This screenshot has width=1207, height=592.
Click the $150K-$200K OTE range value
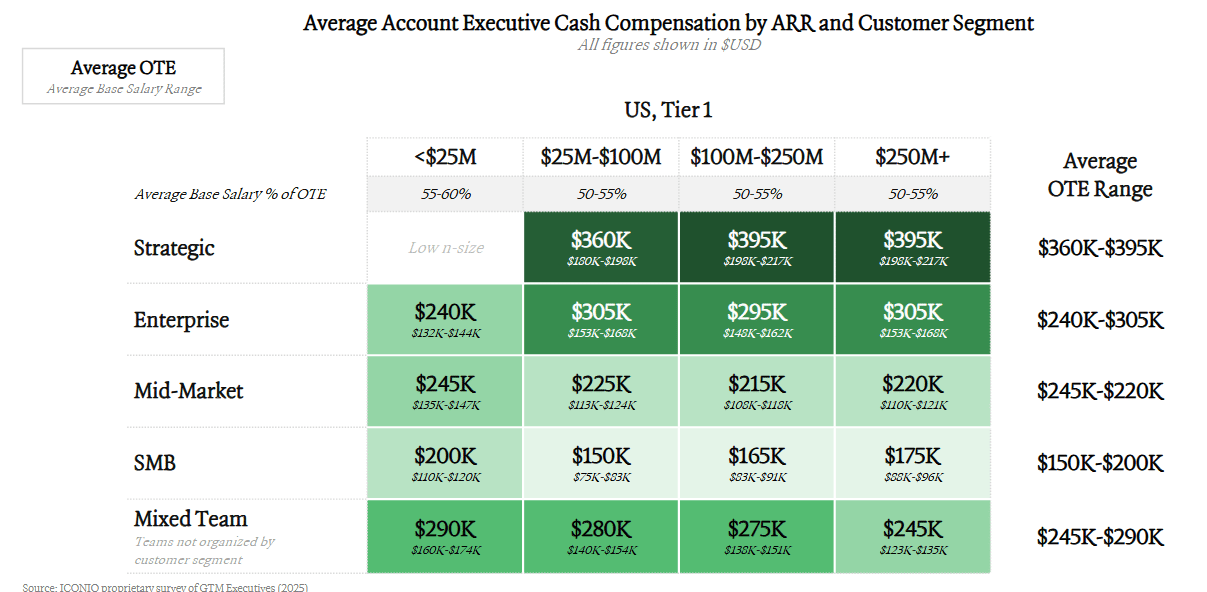1100,463
